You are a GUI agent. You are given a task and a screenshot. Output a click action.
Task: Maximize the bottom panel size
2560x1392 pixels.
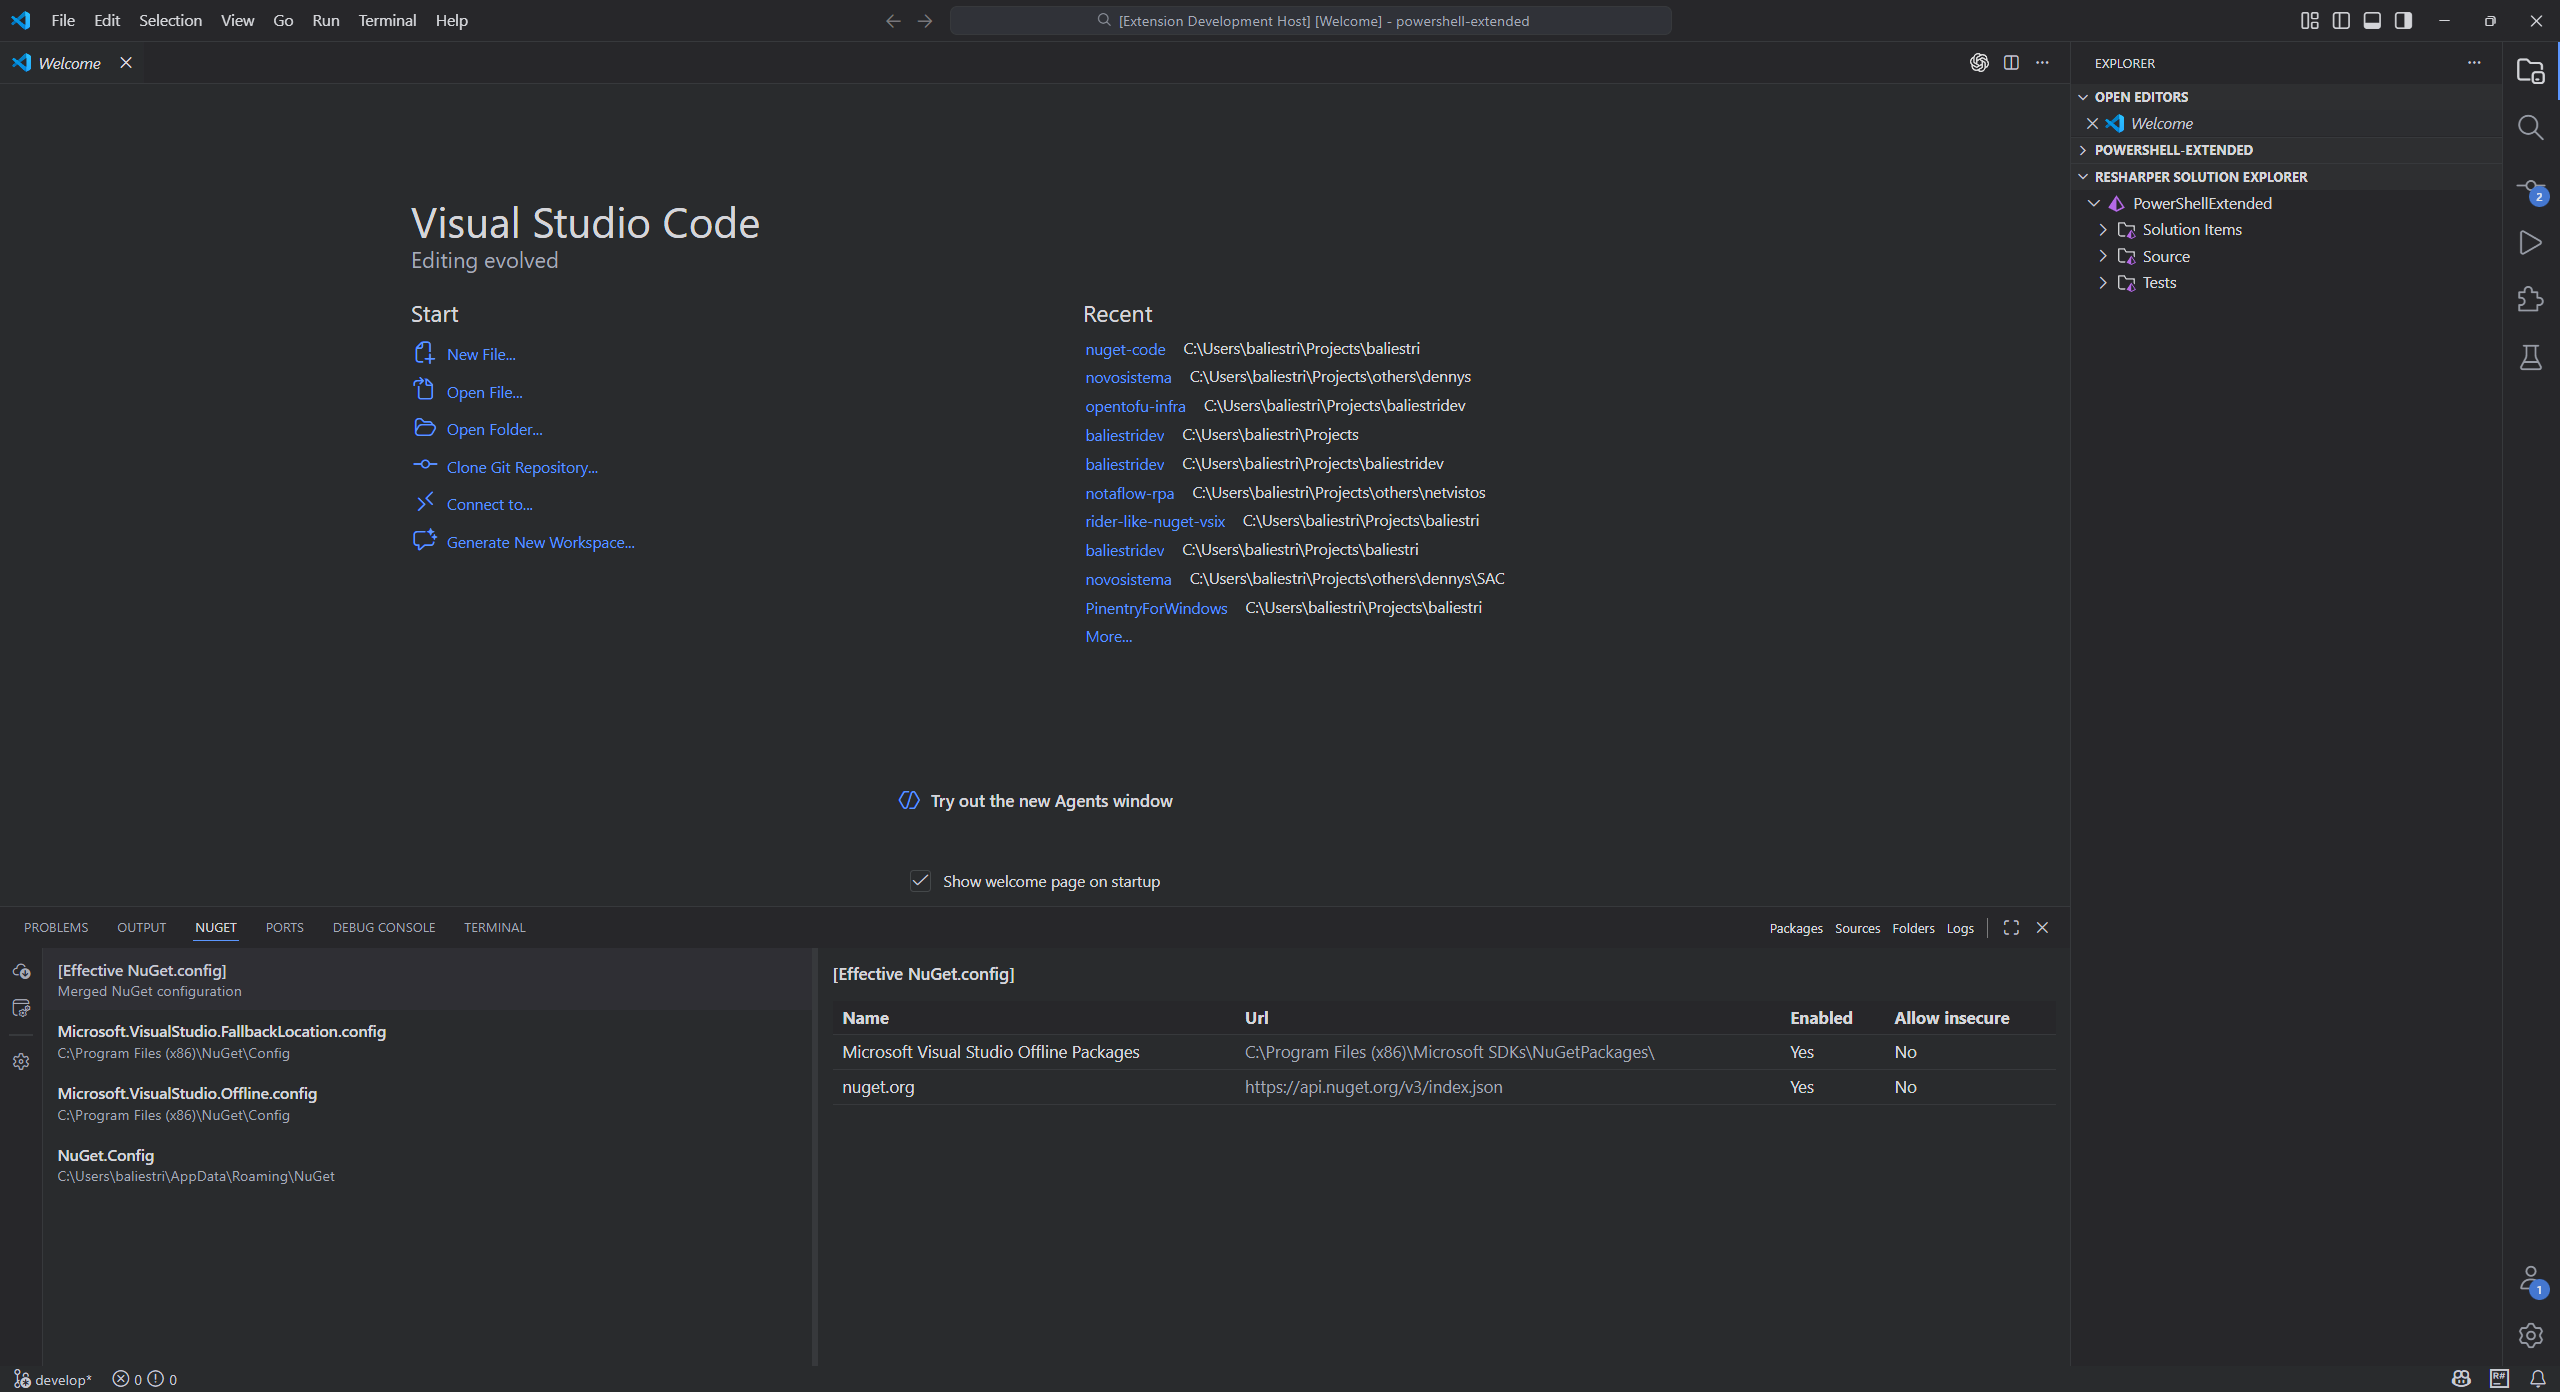(x=2011, y=928)
